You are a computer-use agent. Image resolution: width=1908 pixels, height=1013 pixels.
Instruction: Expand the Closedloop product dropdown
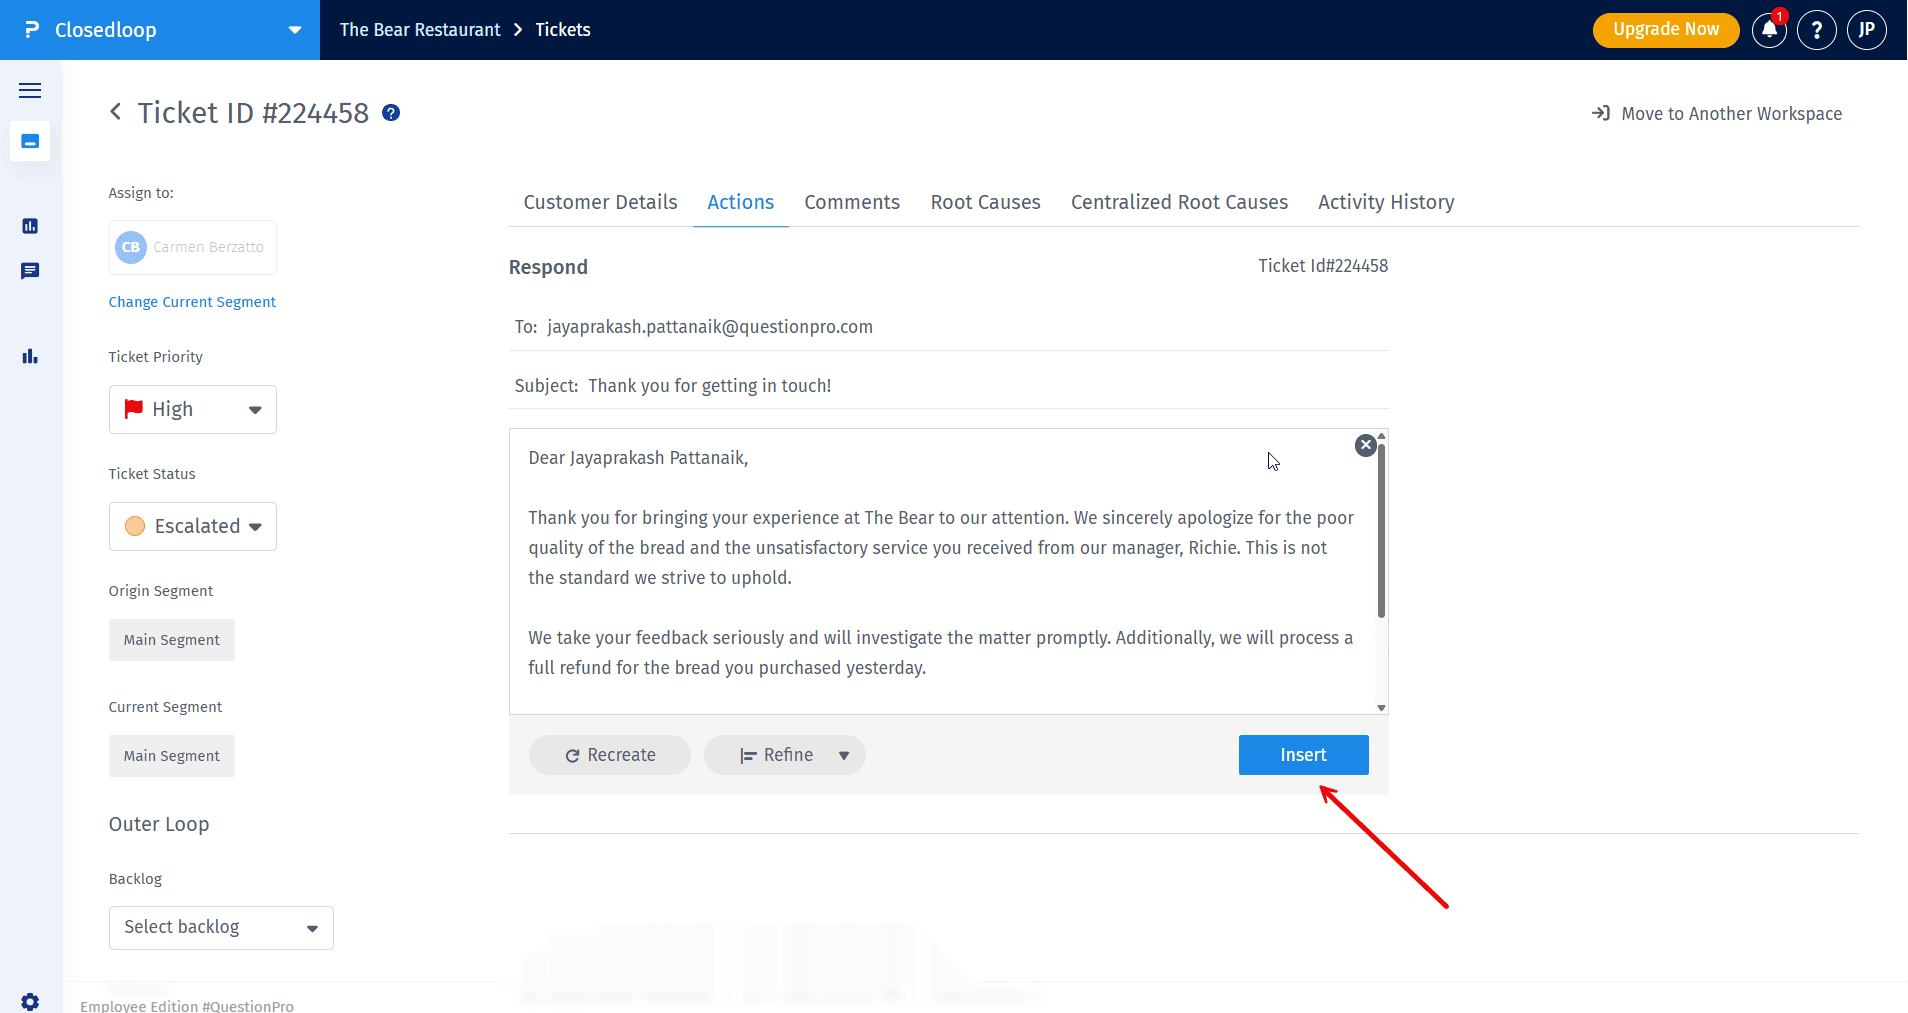point(295,30)
